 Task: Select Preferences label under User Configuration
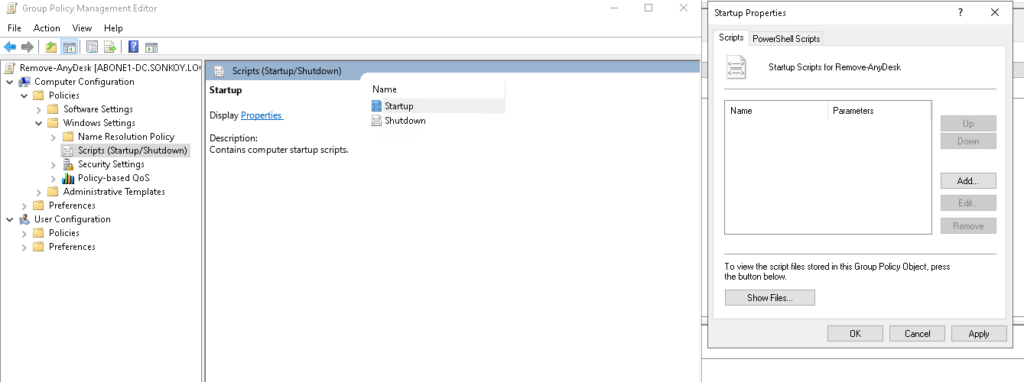pos(72,247)
